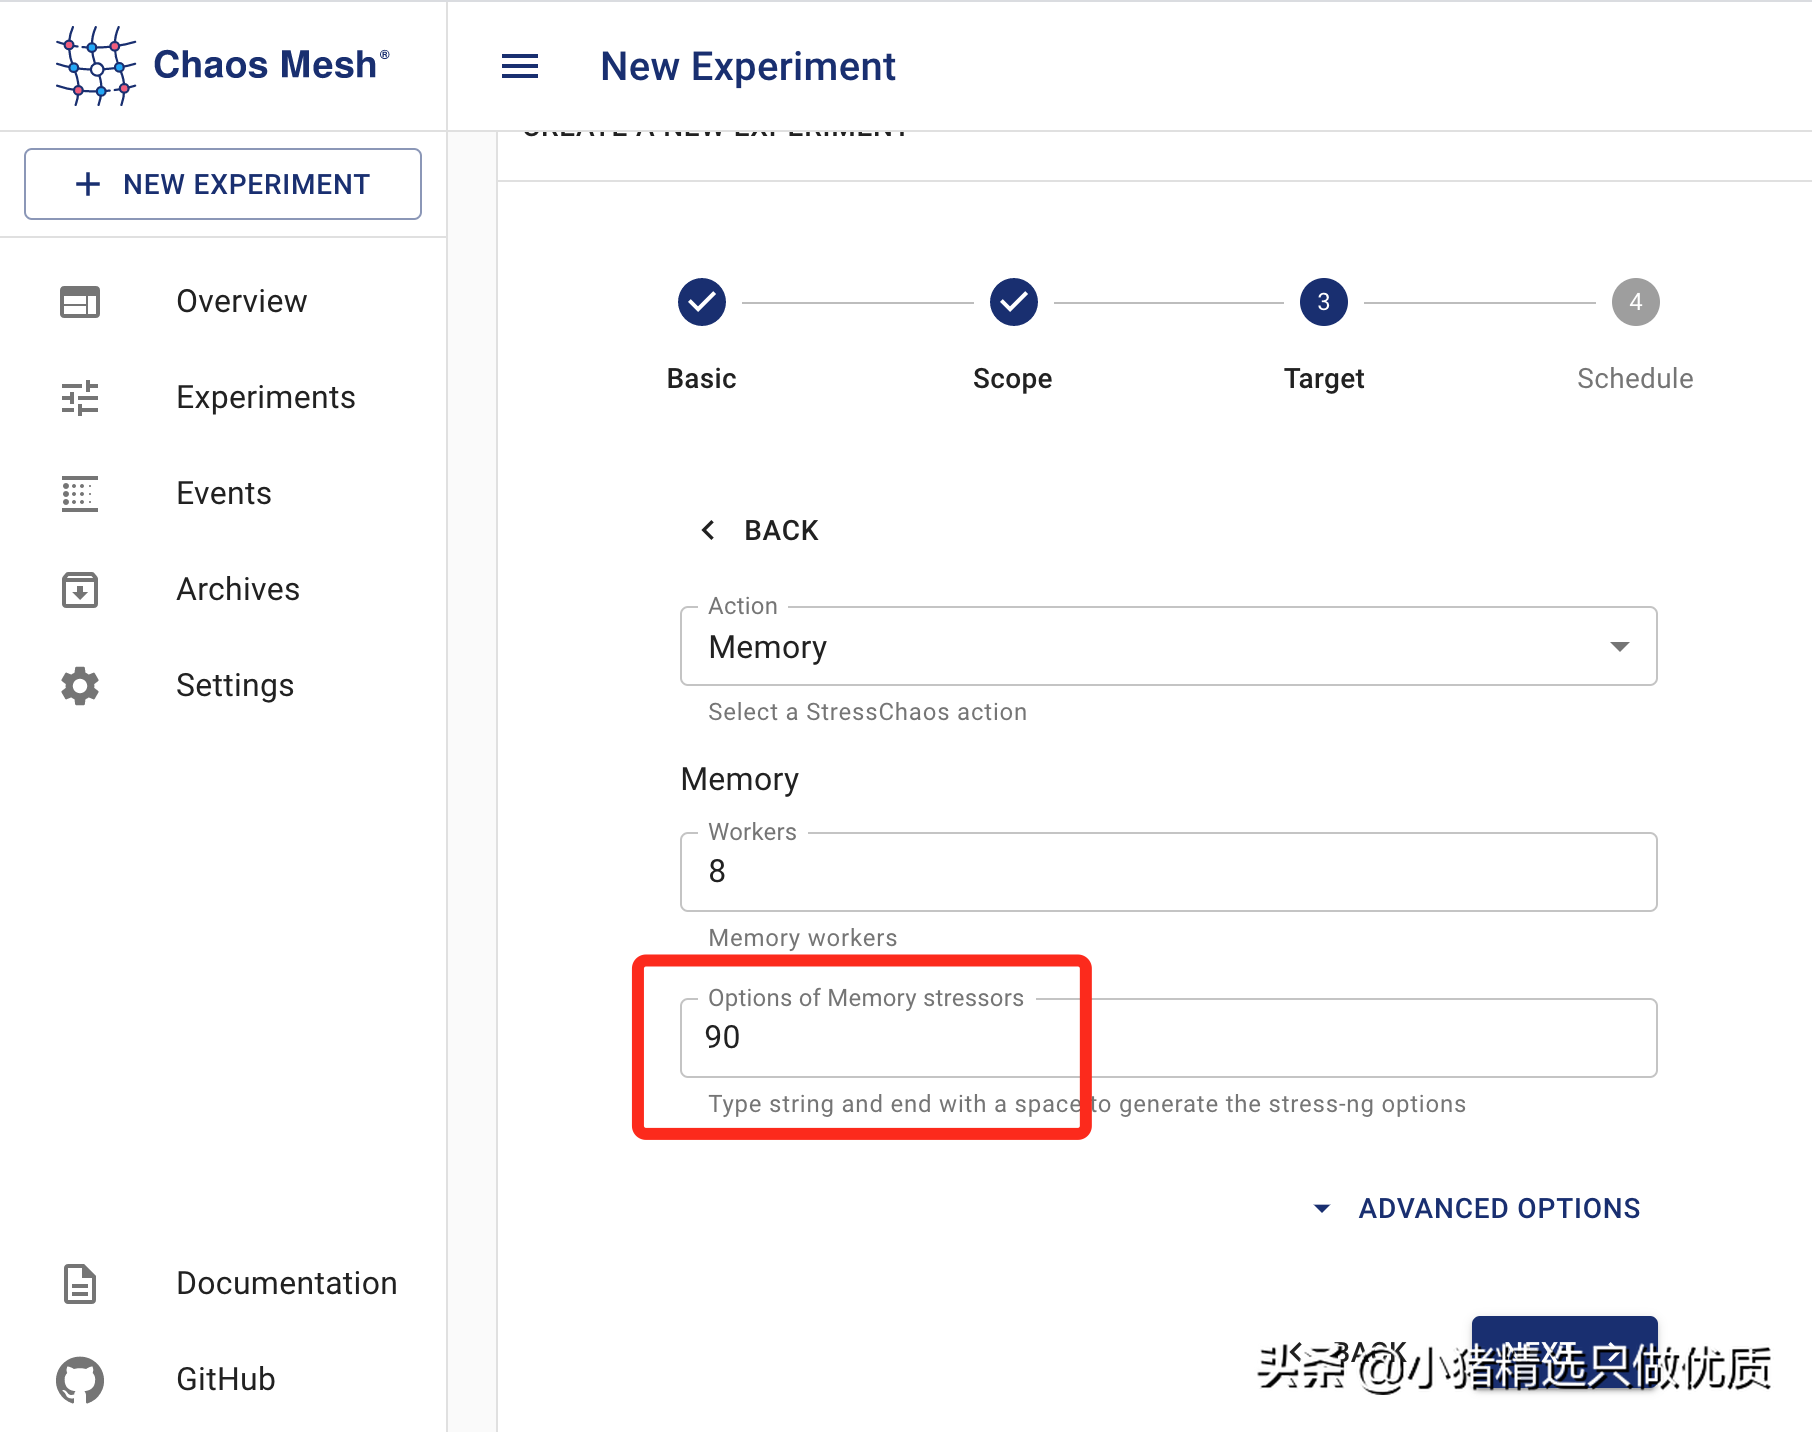Click the GitHub octocat icon

coord(80,1380)
